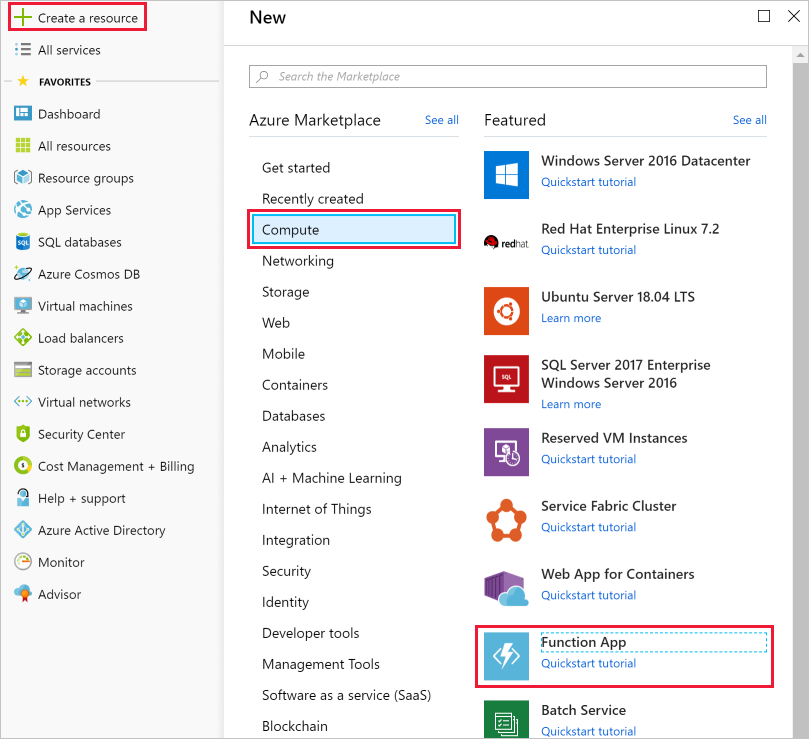Viewport: 809px width, 739px height.
Task: Click the Resource groups cube icon
Action: pyautogui.click(x=23, y=178)
